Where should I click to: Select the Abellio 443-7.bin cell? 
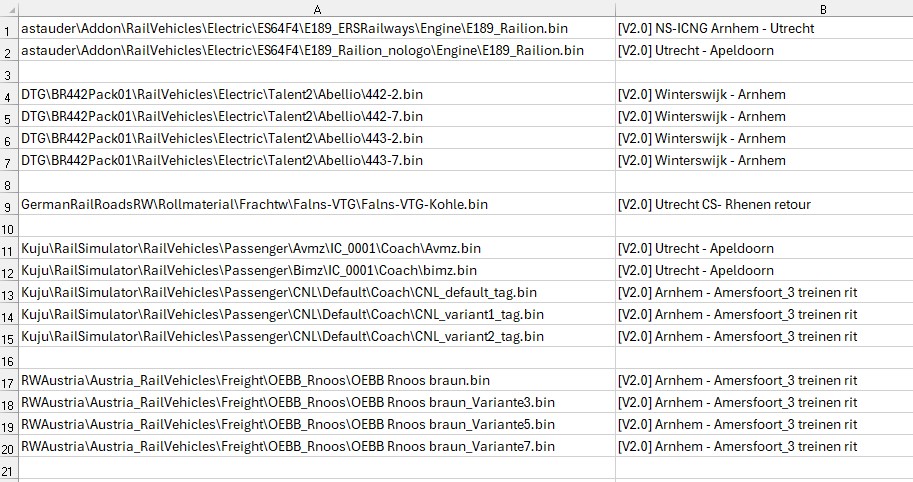317,160
